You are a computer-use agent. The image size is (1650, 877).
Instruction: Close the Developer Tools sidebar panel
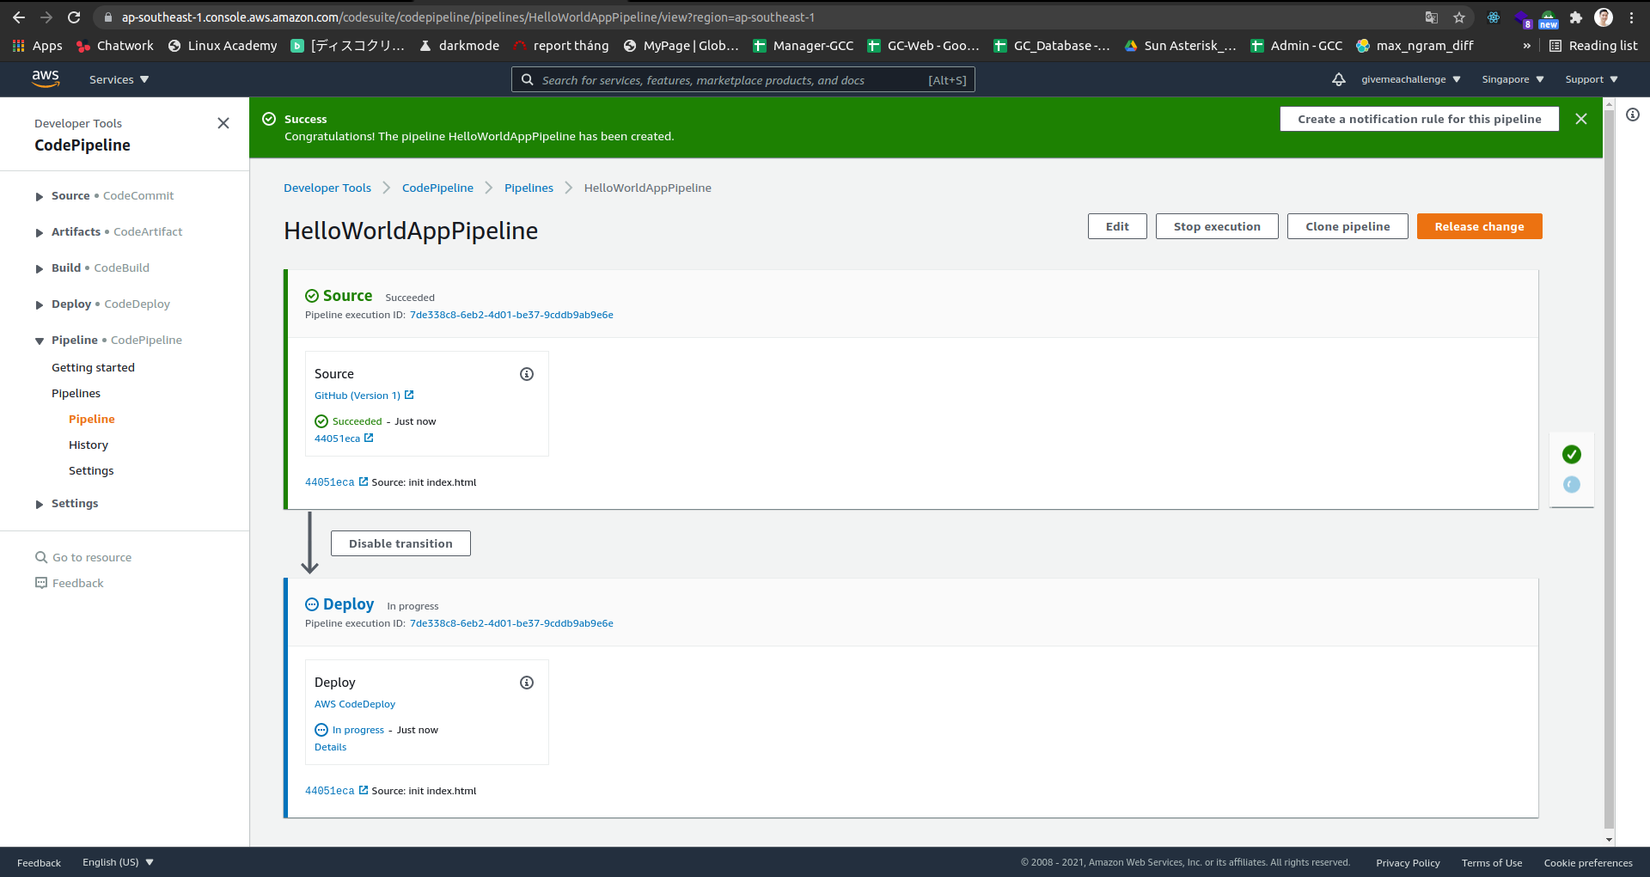coord(223,123)
